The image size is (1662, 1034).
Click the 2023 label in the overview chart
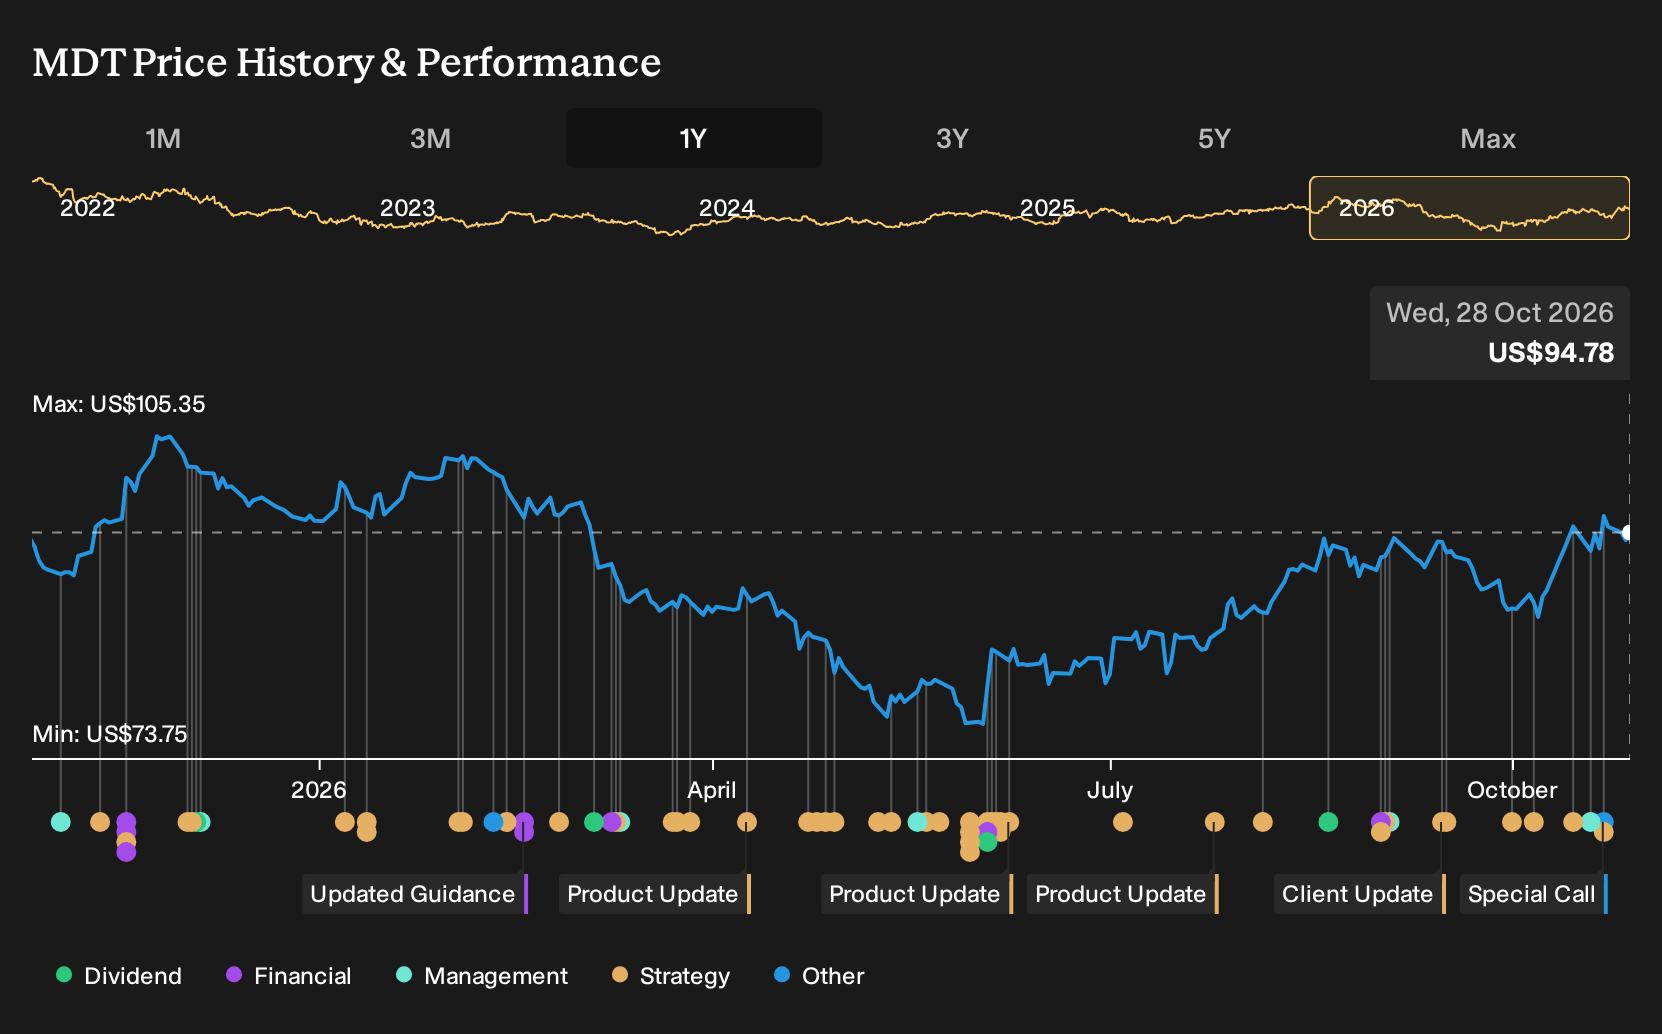point(408,208)
